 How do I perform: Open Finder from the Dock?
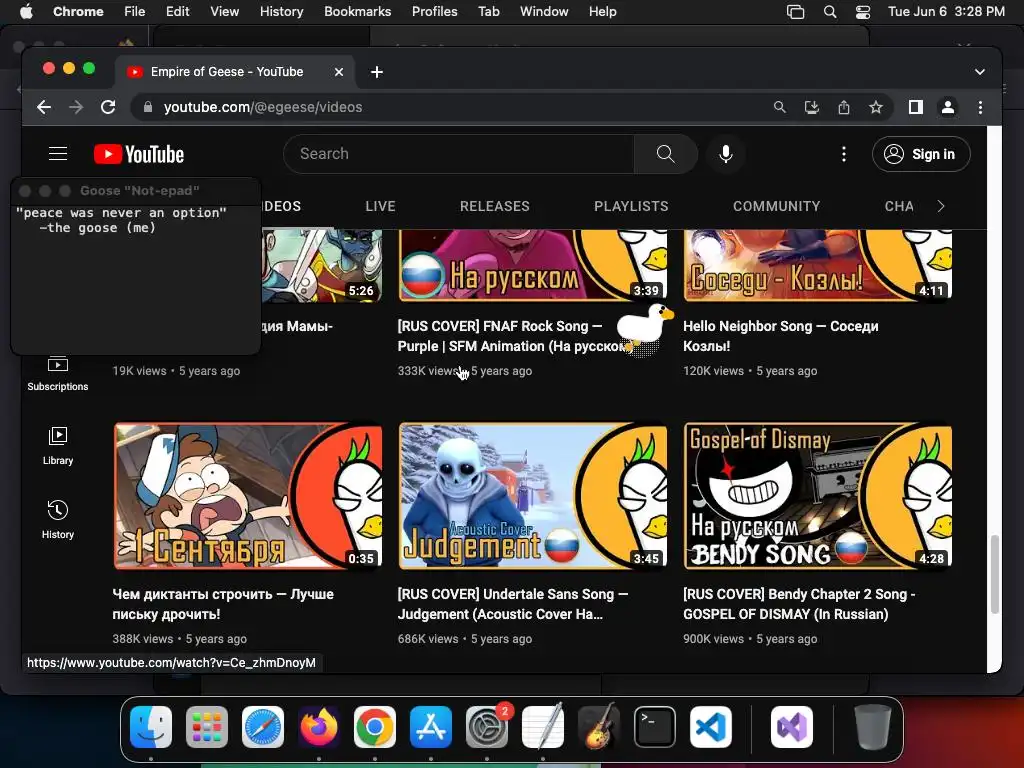tap(151, 727)
